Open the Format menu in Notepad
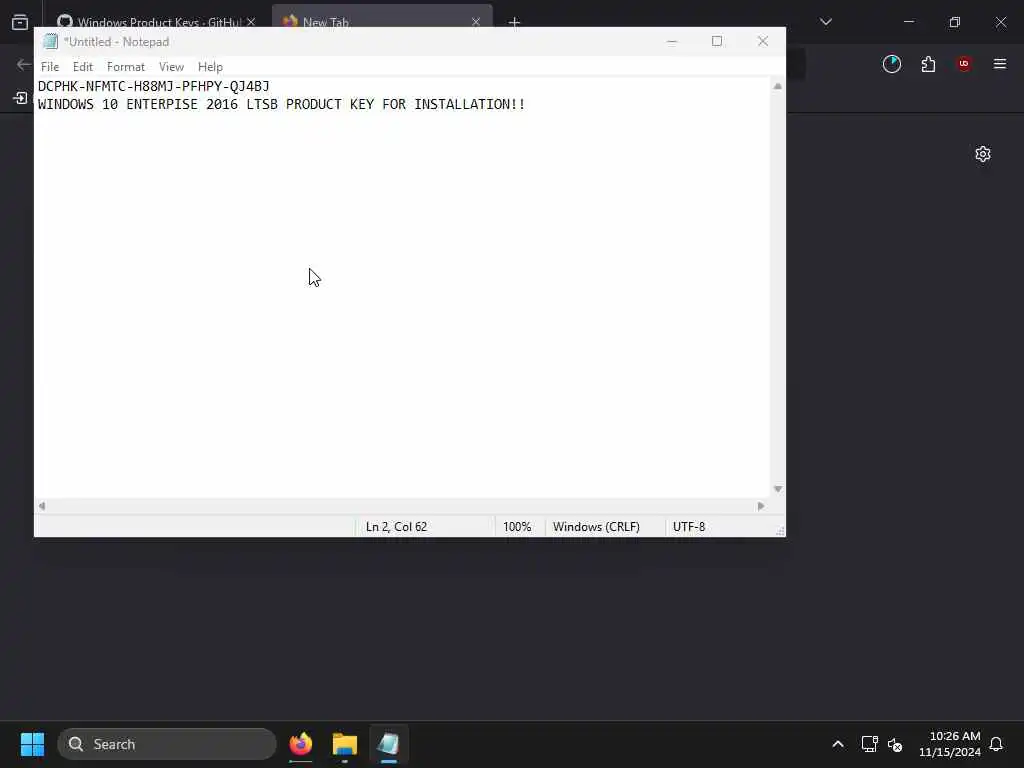 (x=125, y=67)
